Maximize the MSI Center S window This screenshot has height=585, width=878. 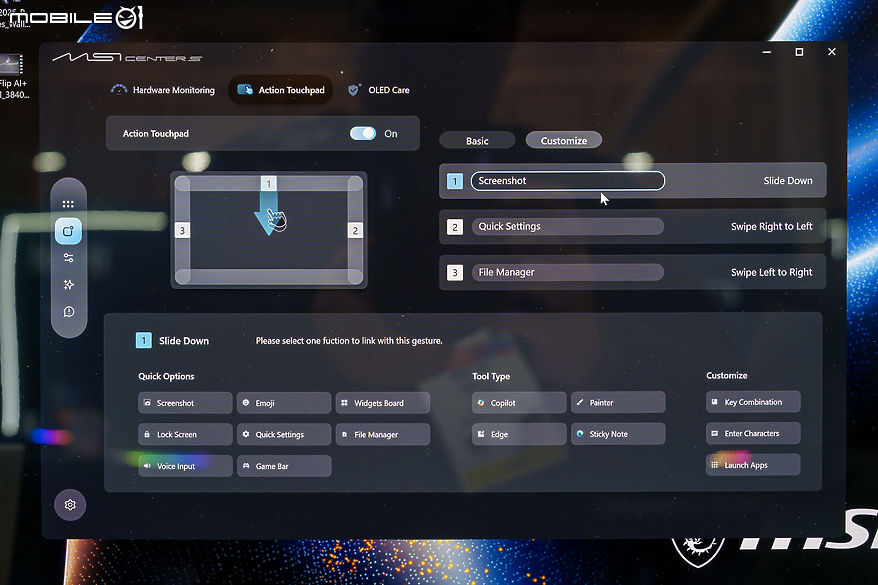(799, 52)
